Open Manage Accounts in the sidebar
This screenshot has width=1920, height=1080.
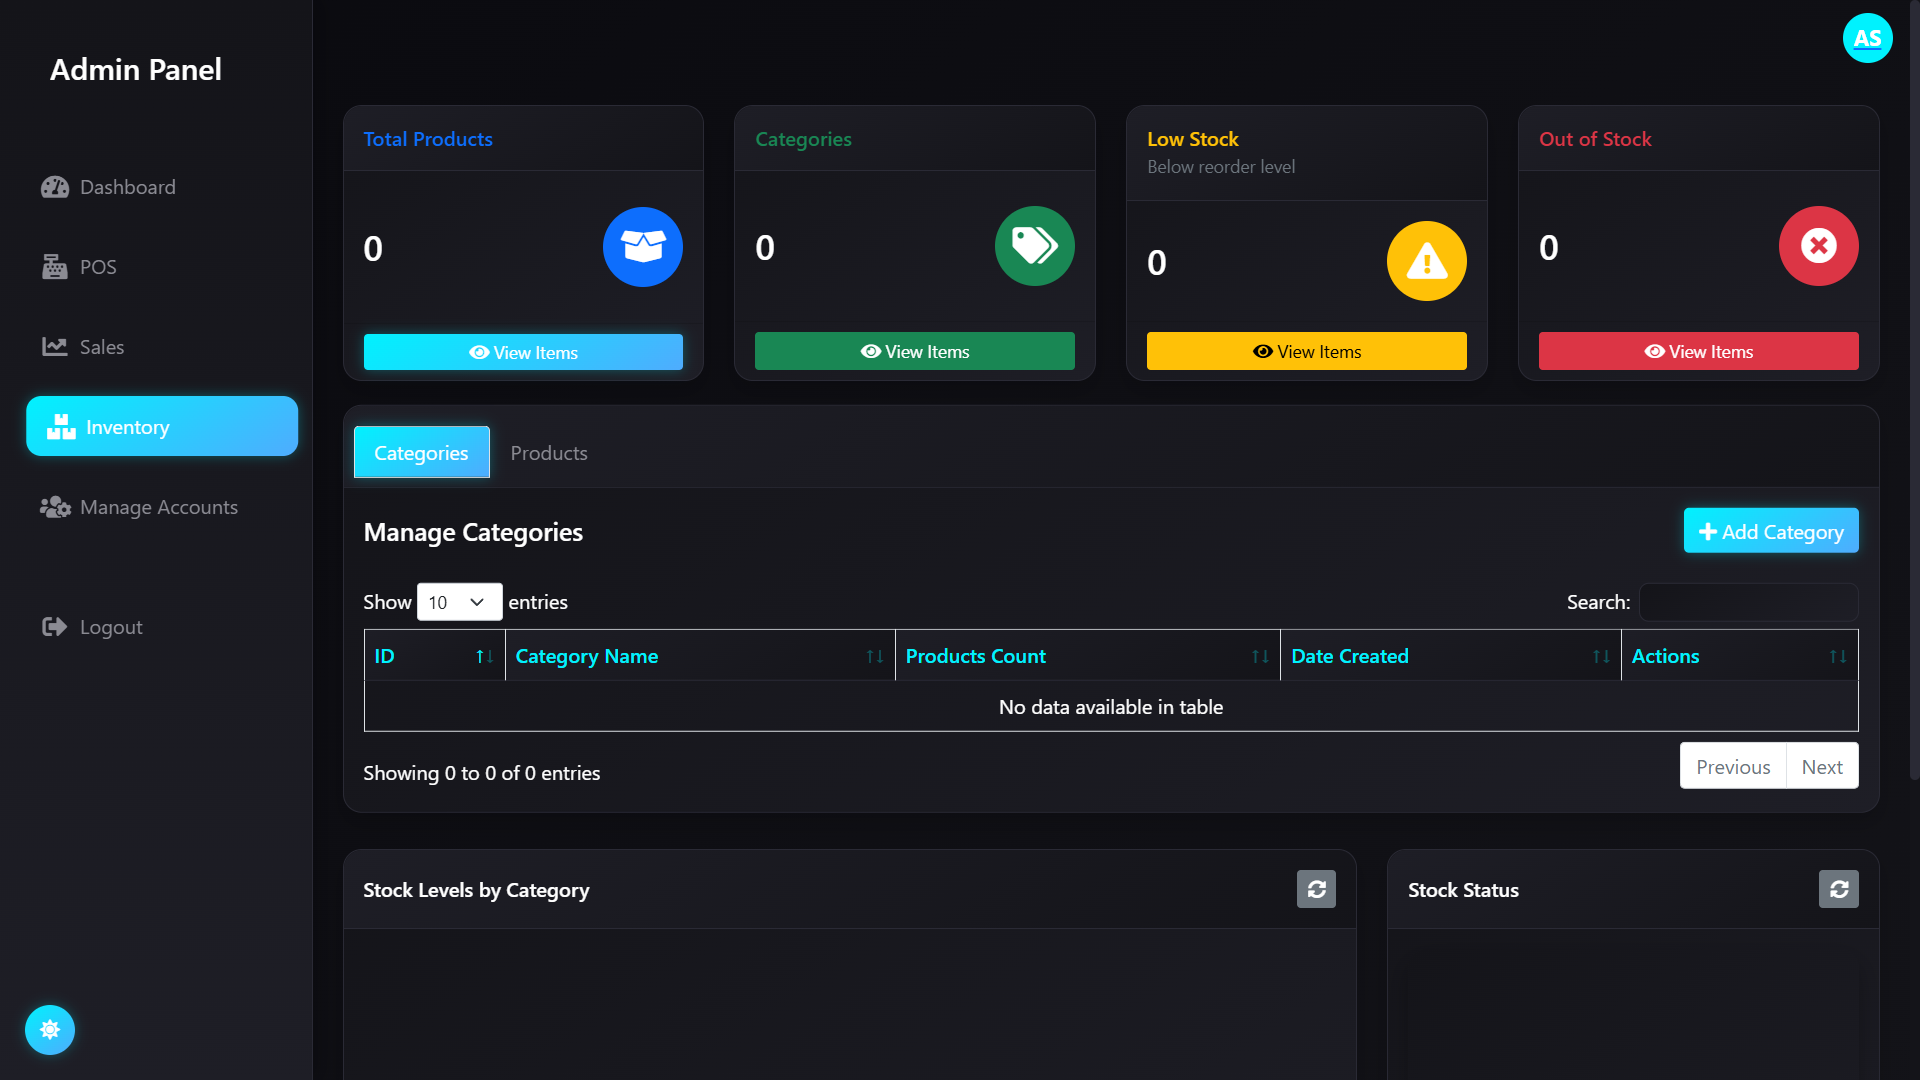158,507
